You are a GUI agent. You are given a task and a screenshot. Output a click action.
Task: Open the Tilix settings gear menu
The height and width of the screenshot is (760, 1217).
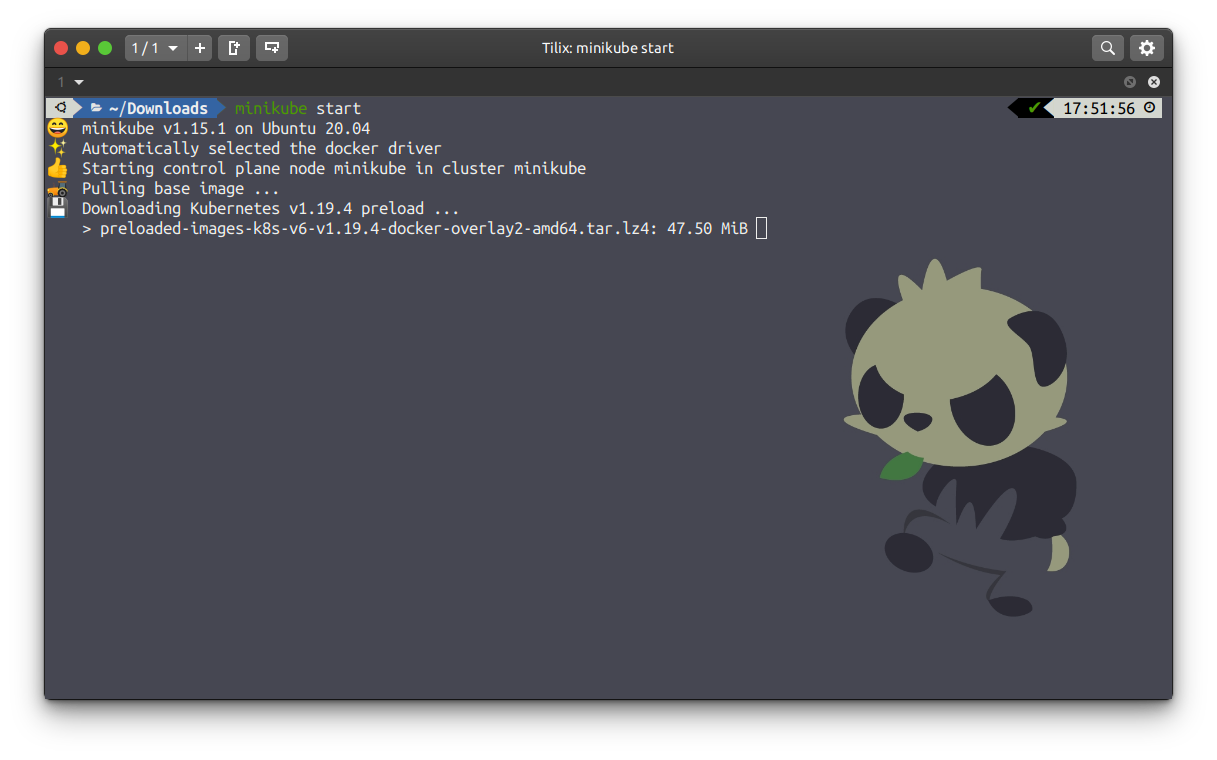[1147, 48]
